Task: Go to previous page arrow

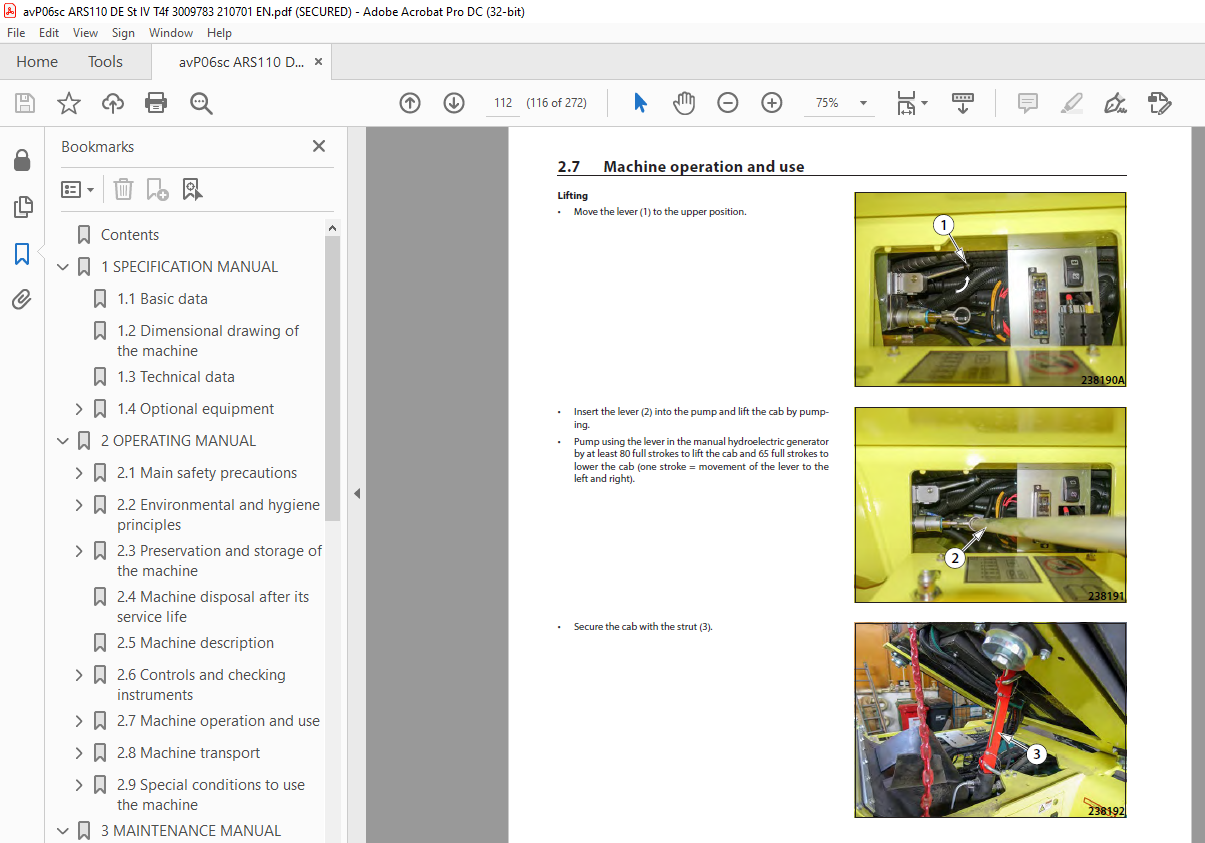Action: (410, 103)
